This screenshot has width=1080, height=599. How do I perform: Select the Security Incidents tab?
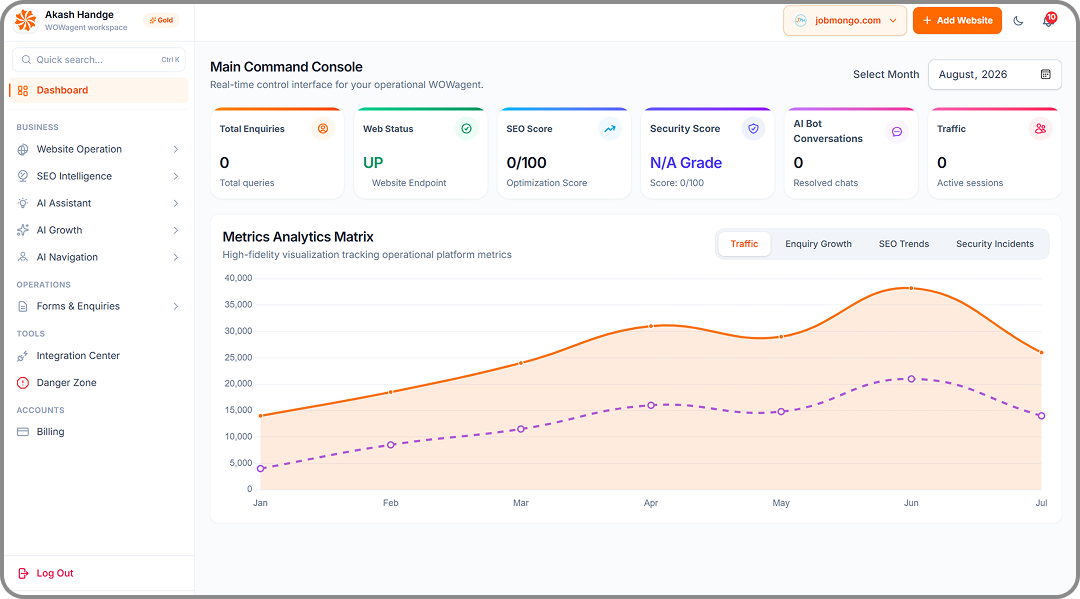click(995, 244)
